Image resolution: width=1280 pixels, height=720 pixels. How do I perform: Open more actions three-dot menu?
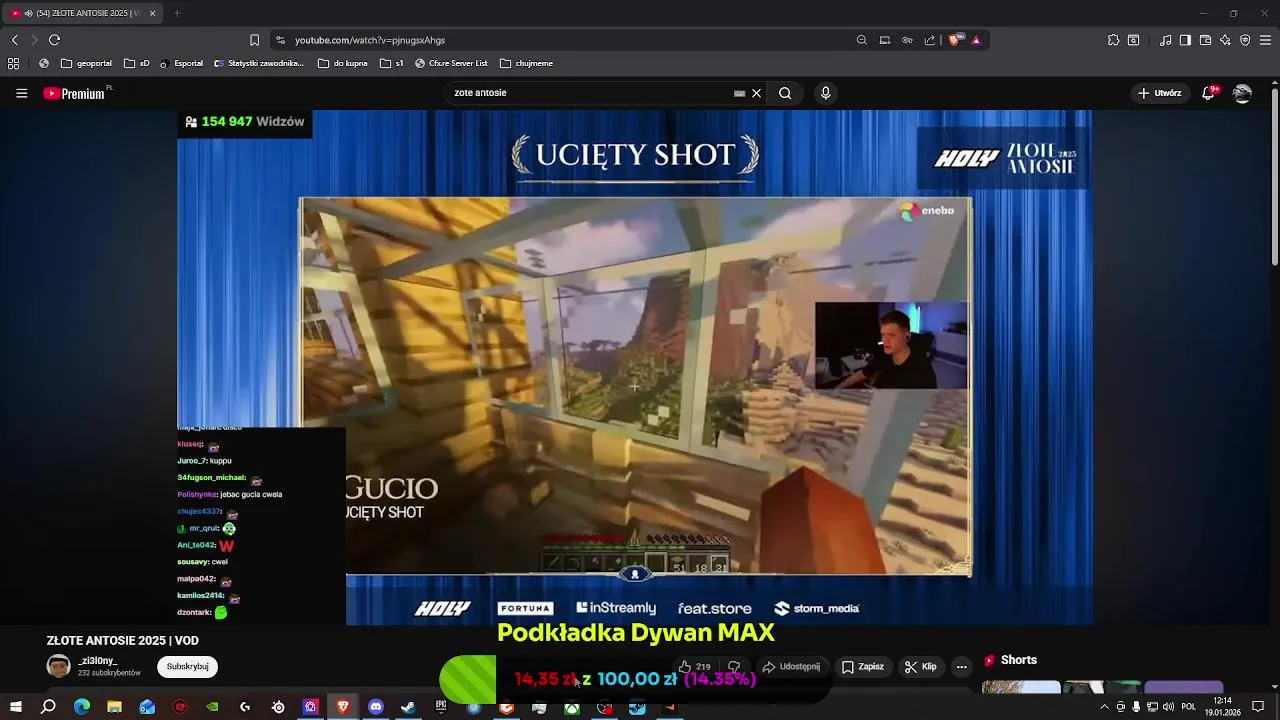[962, 667]
